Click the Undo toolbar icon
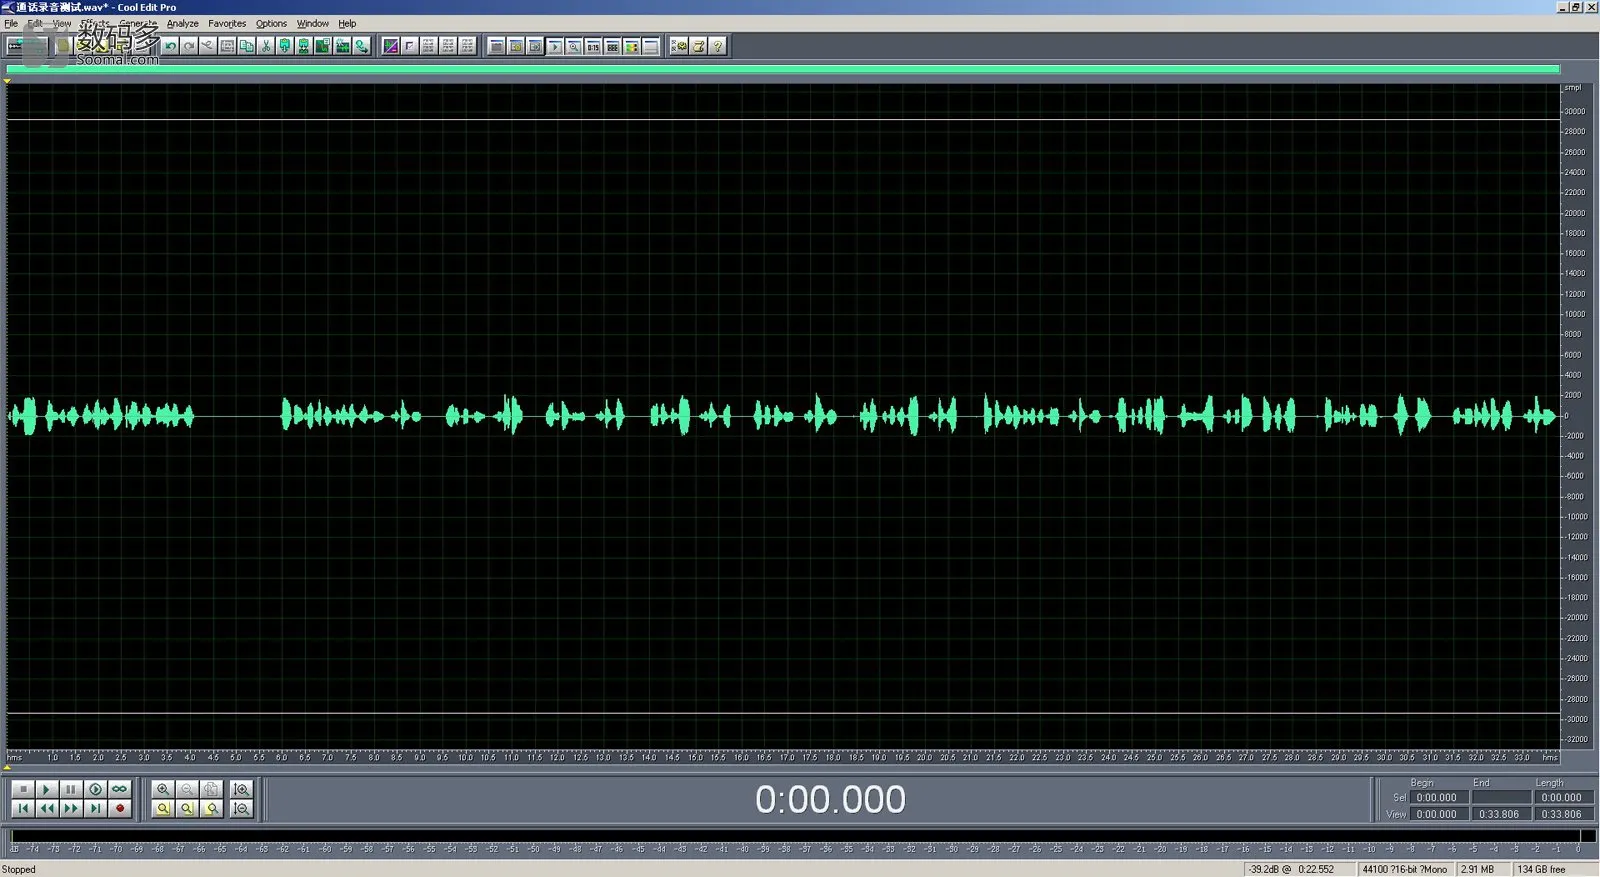Screen dimensions: 1600x877 point(169,46)
